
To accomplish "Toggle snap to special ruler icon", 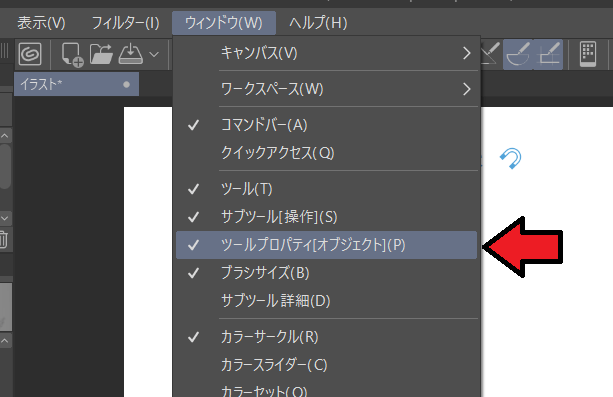I will (518, 54).
